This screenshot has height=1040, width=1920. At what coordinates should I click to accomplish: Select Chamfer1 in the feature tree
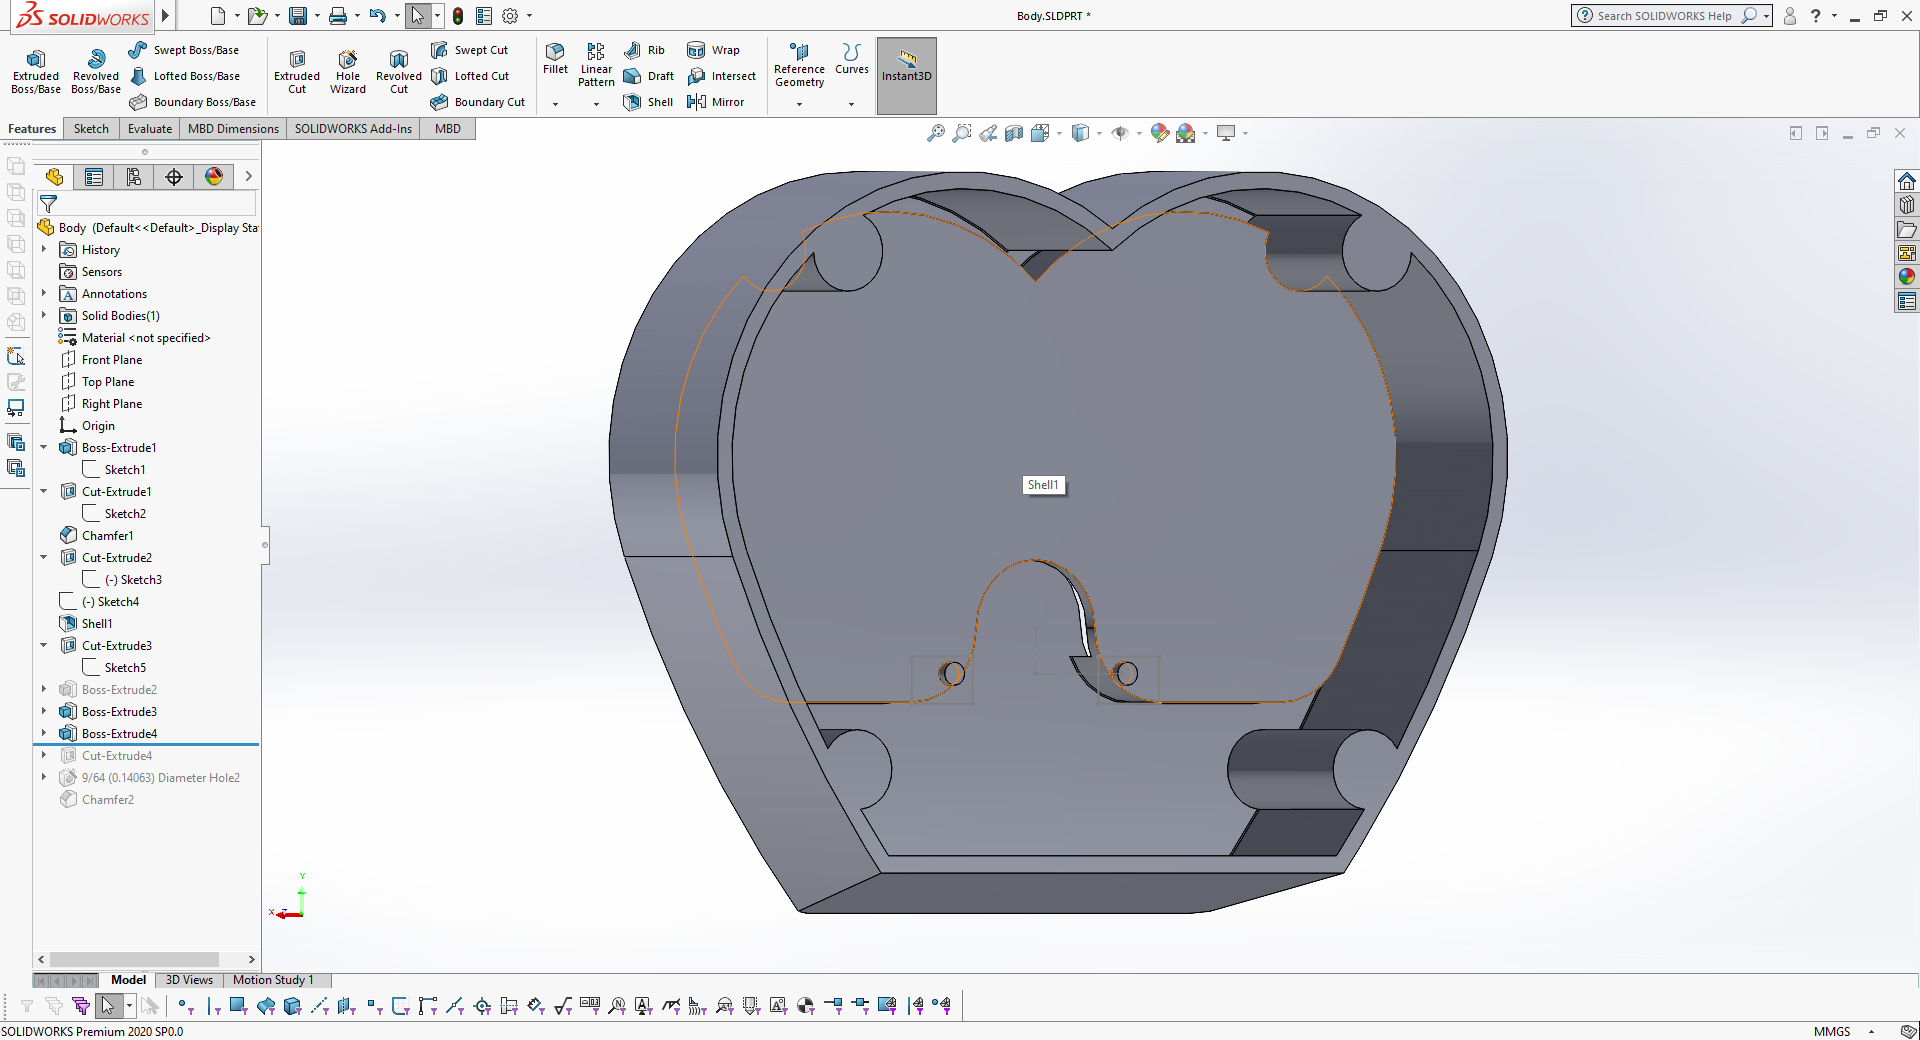point(107,536)
